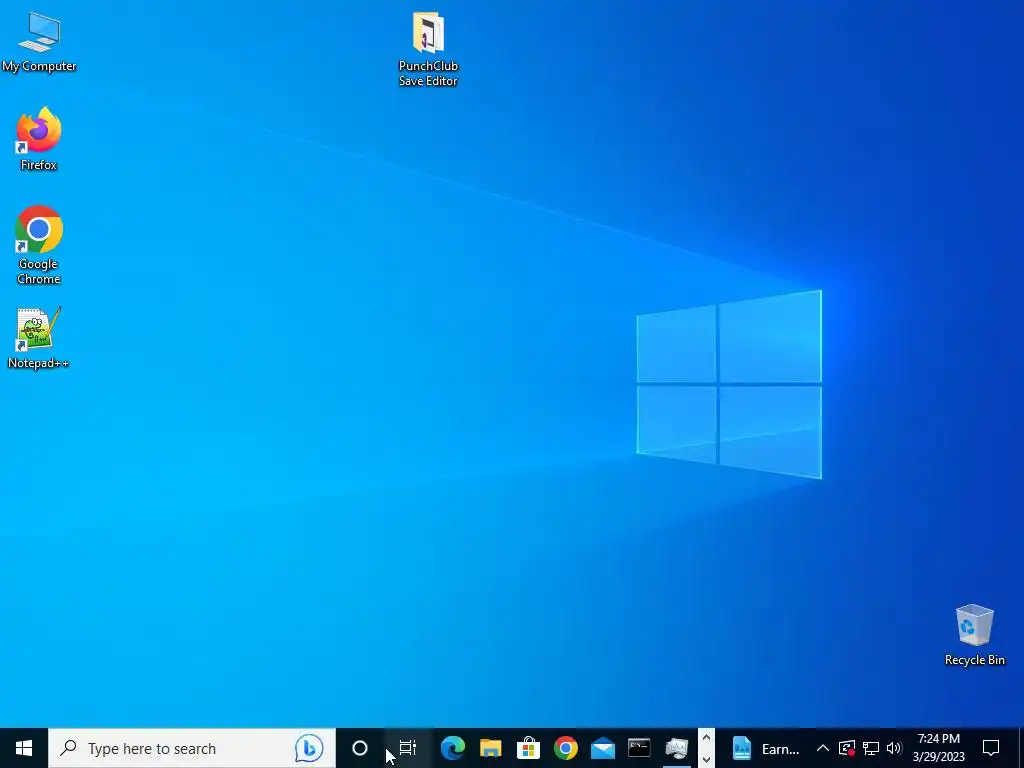Open File Explorer from the taskbar
Image resolution: width=1024 pixels, height=768 pixels.
[x=490, y=748]
